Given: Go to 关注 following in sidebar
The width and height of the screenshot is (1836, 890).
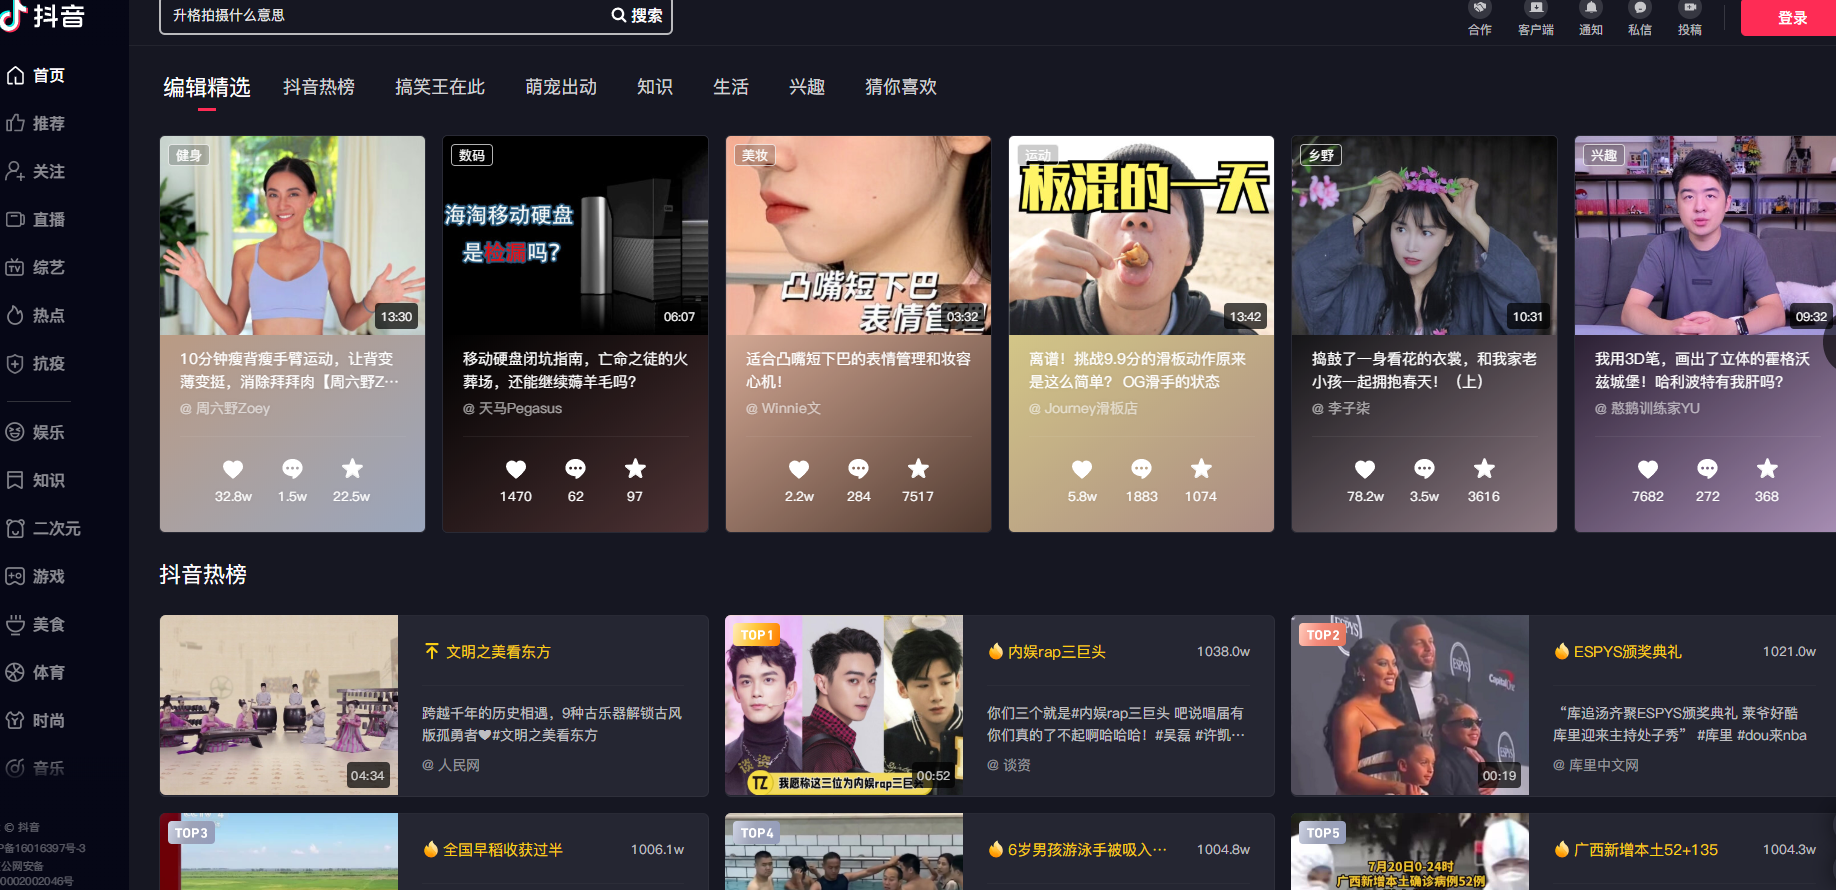Looking at the screenshot, I should [36, 172].
